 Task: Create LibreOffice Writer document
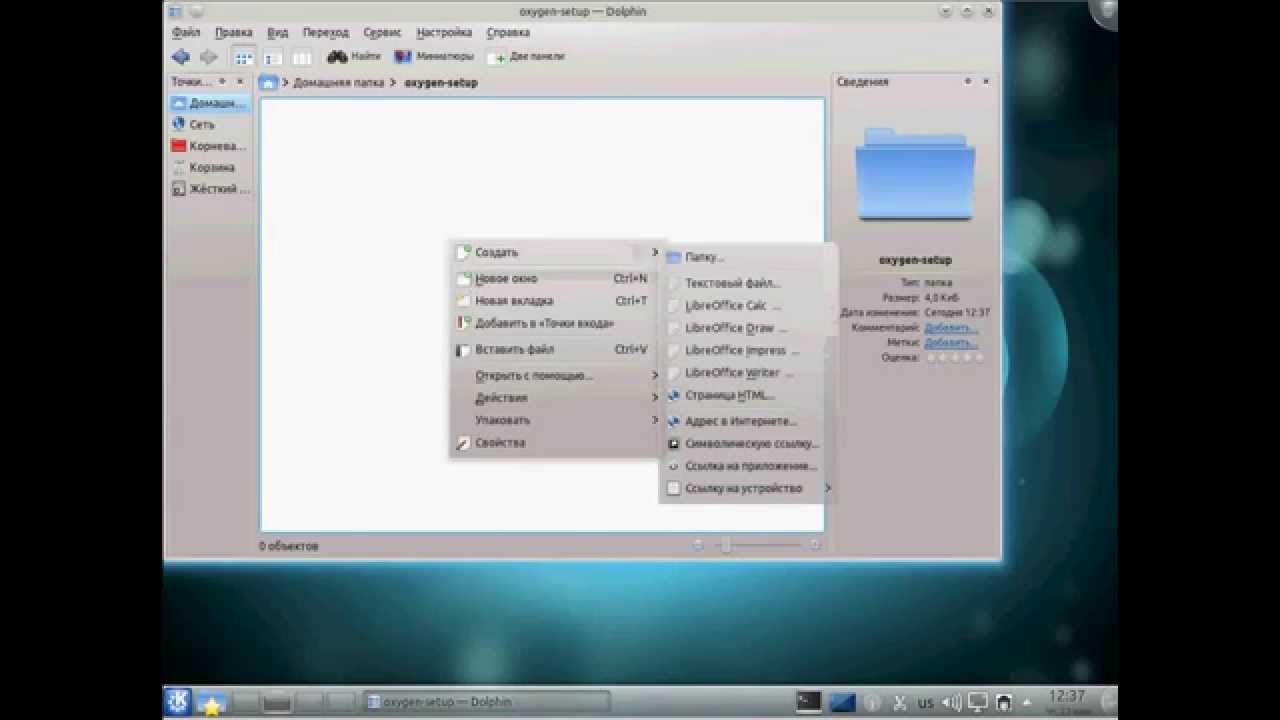pyautogui.click(x=746, y=373)
